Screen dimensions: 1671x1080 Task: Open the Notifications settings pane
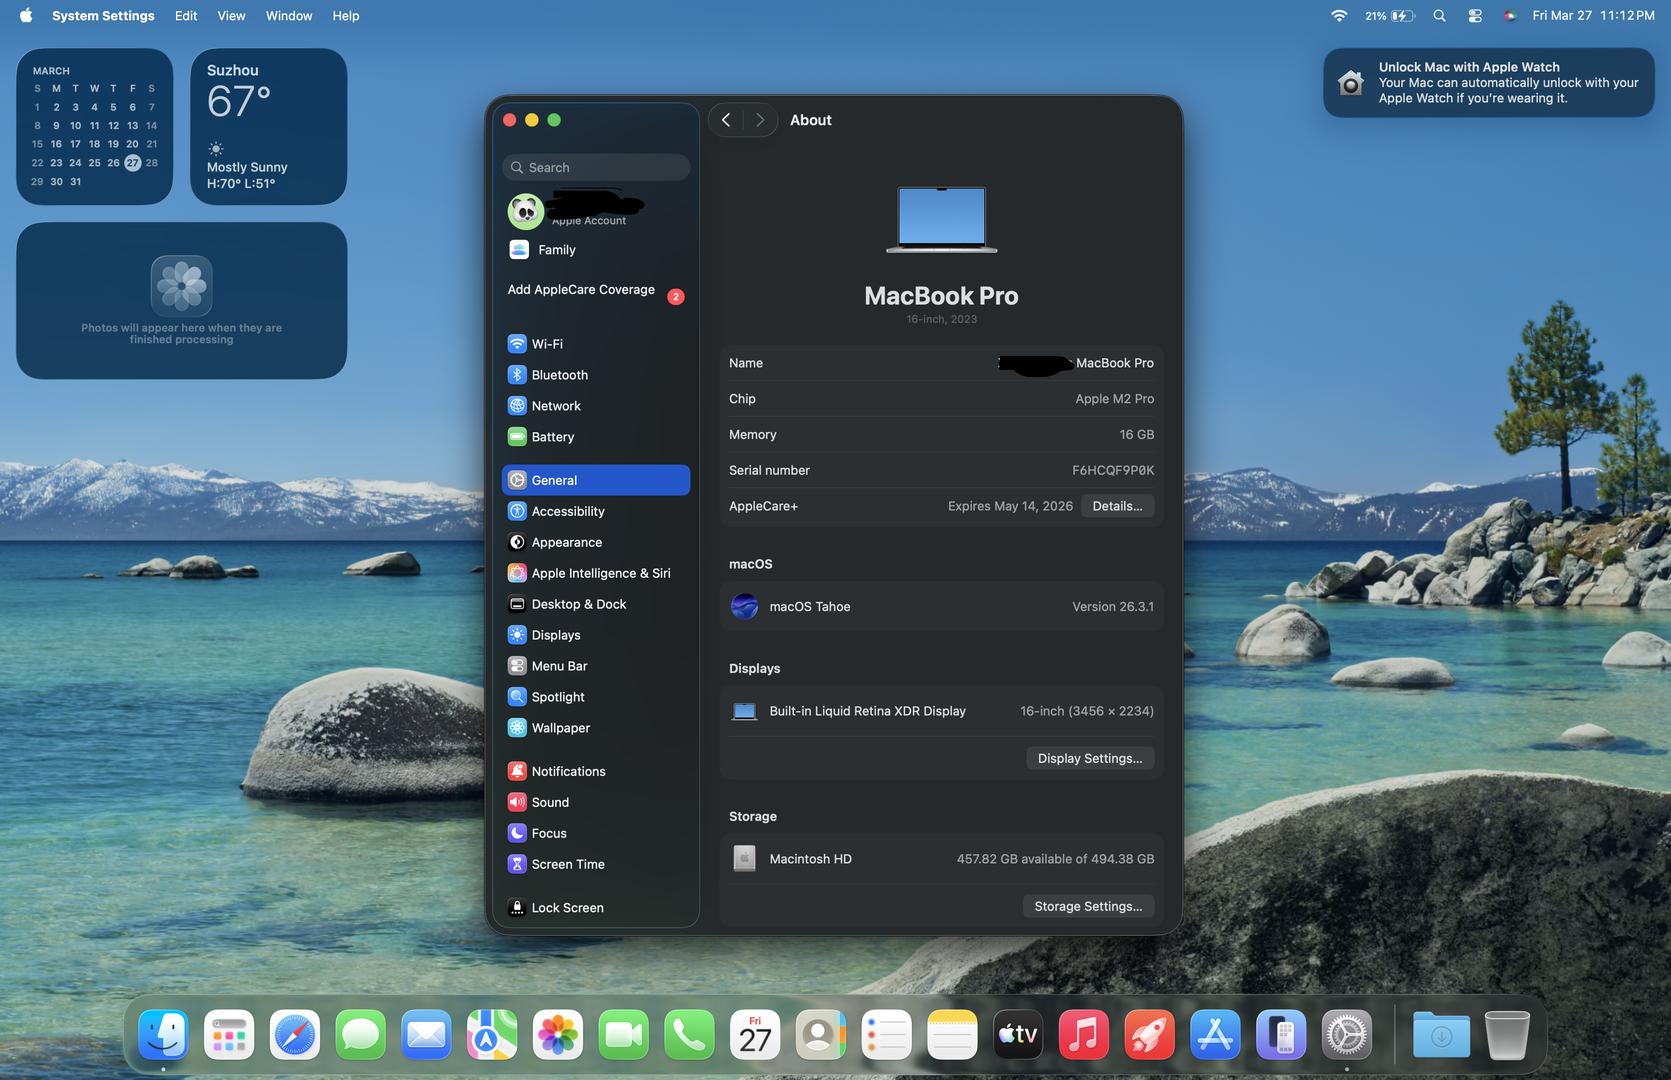[x=568, y=771]
